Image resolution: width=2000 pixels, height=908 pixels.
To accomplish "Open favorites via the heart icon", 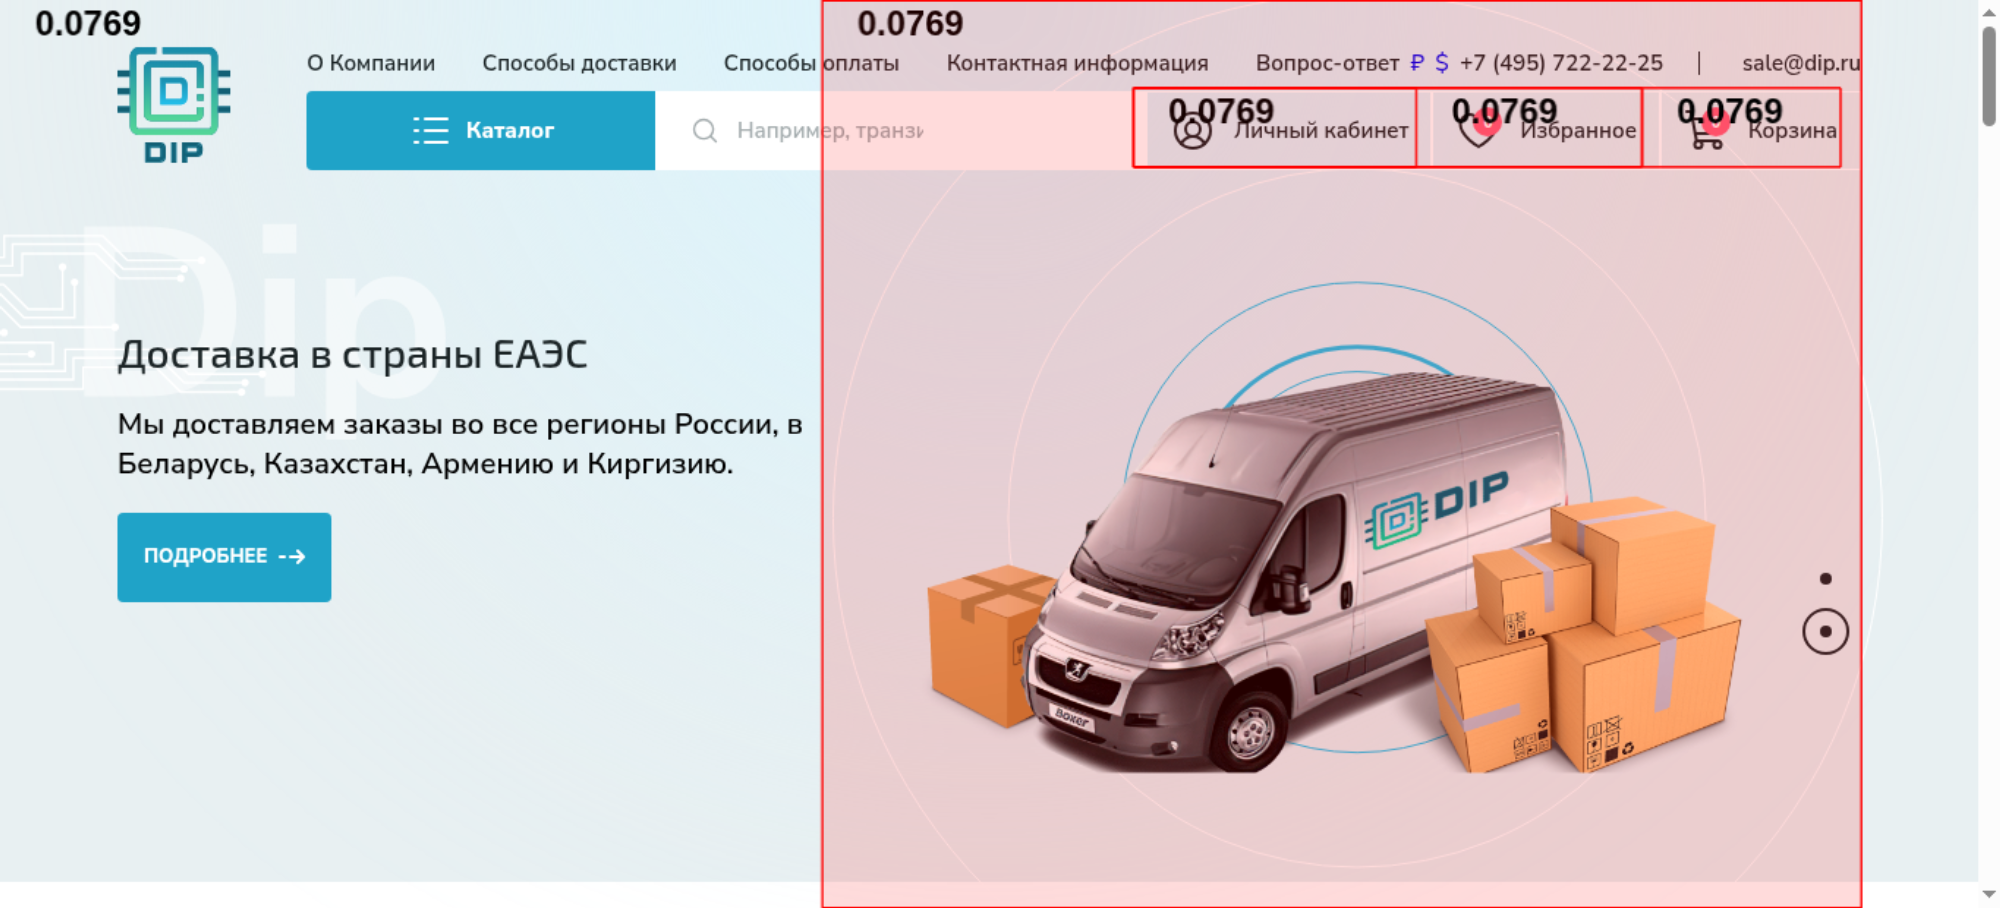I will 1477,130.
